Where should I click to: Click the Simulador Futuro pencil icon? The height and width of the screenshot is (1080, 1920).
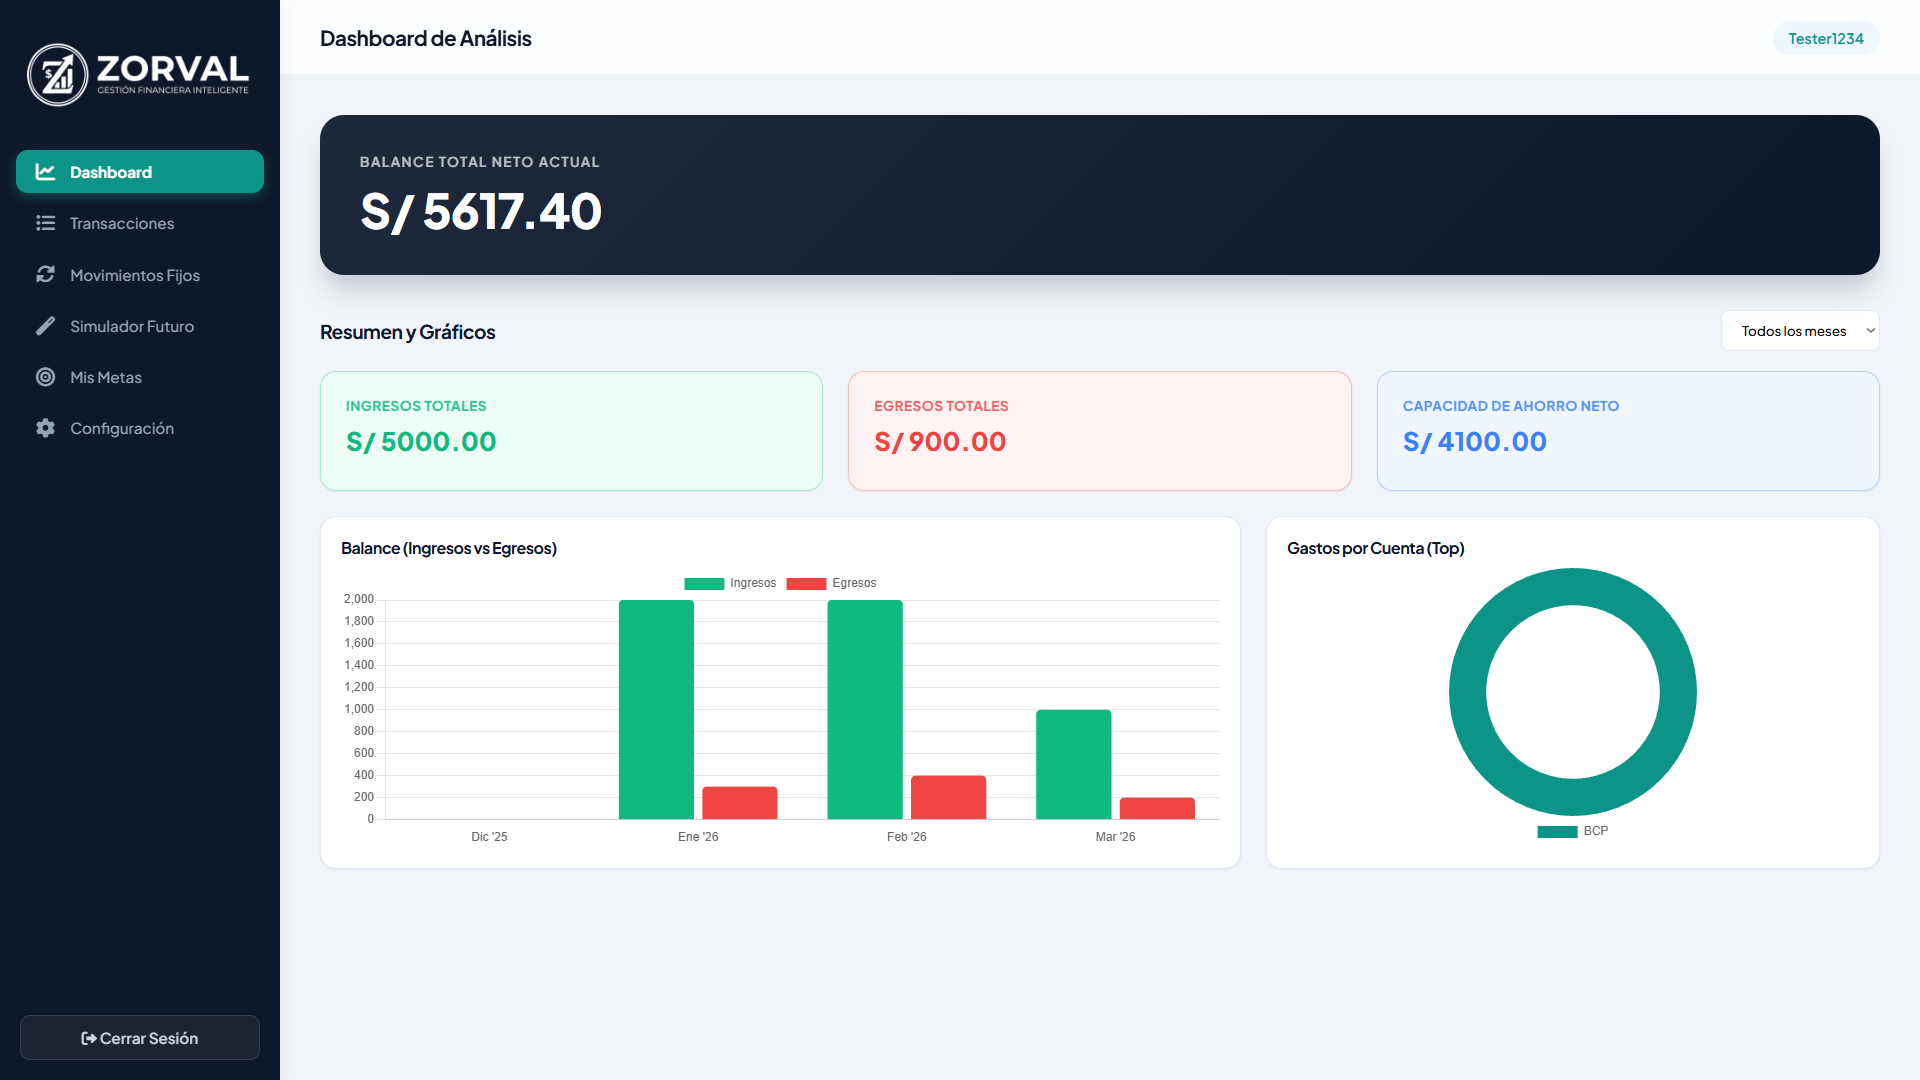coord(46,326)
